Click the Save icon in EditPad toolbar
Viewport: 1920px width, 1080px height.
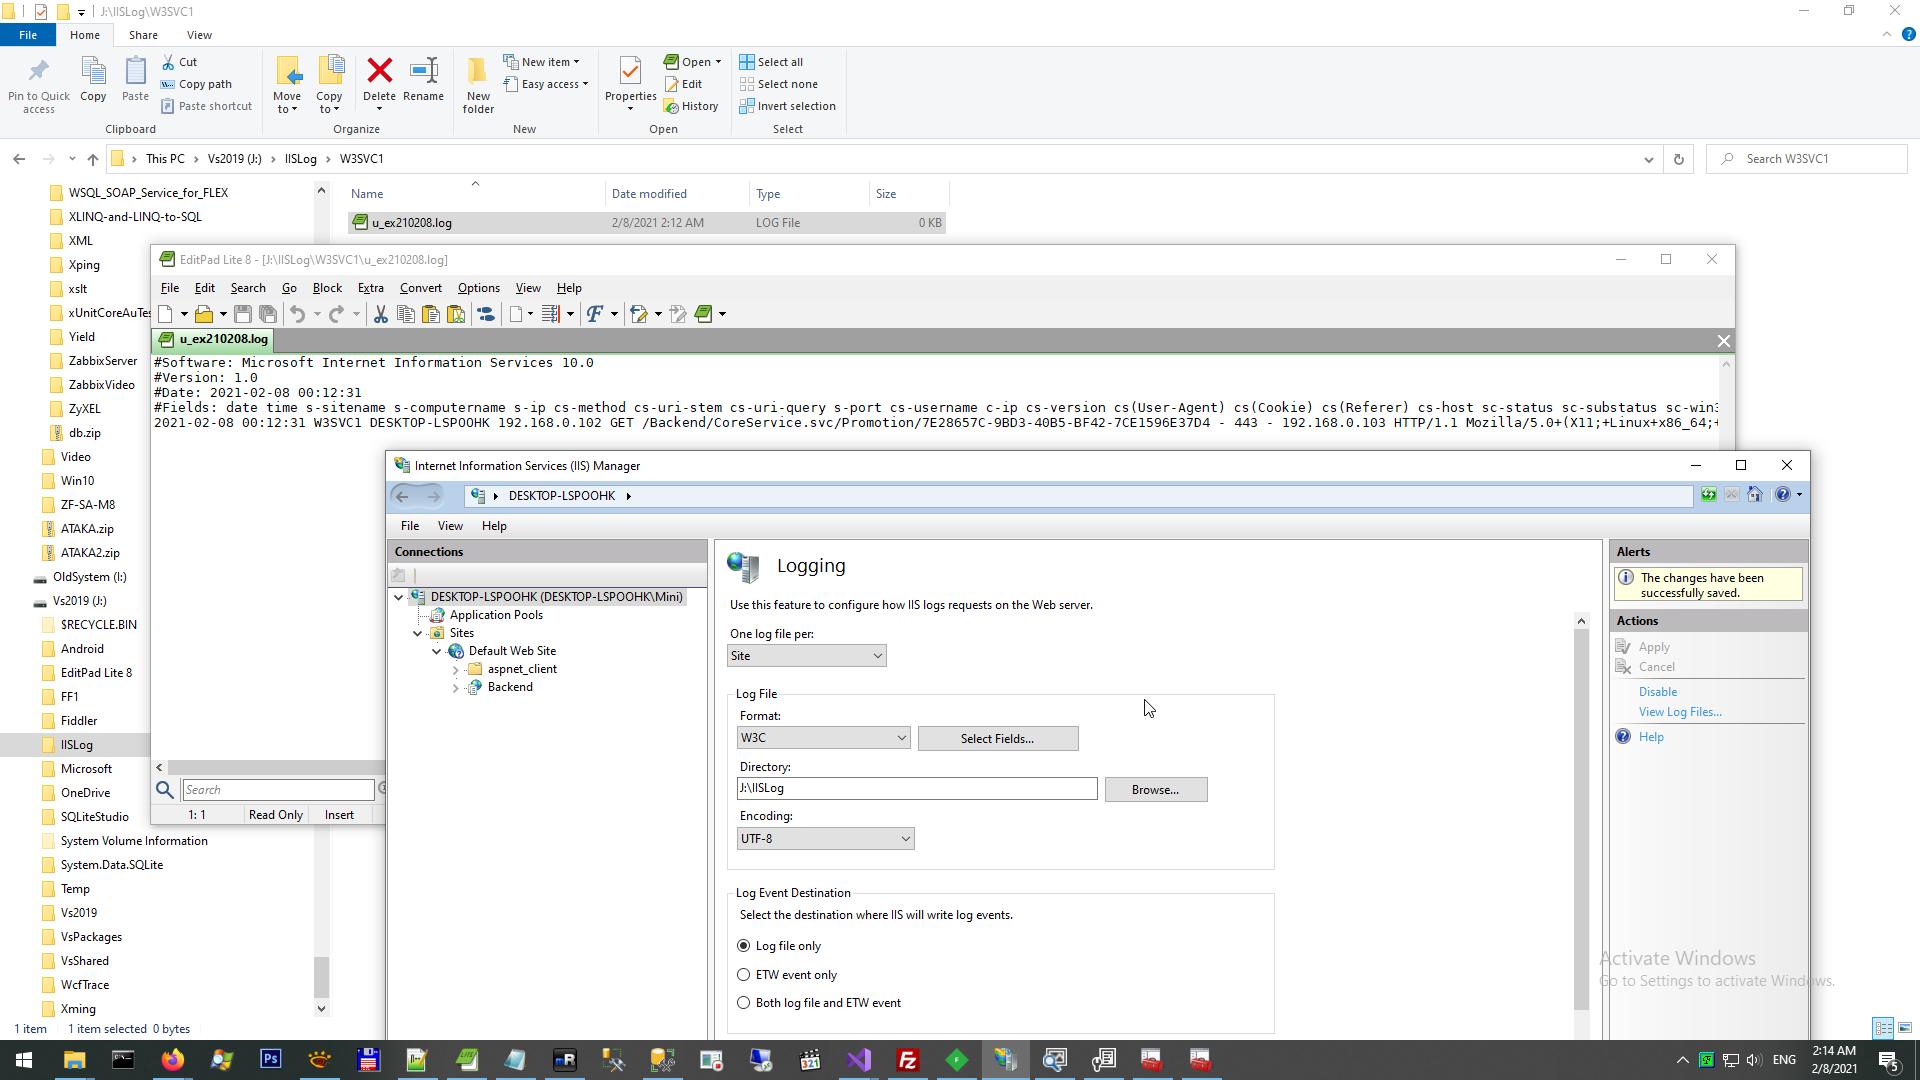(242, 314)
